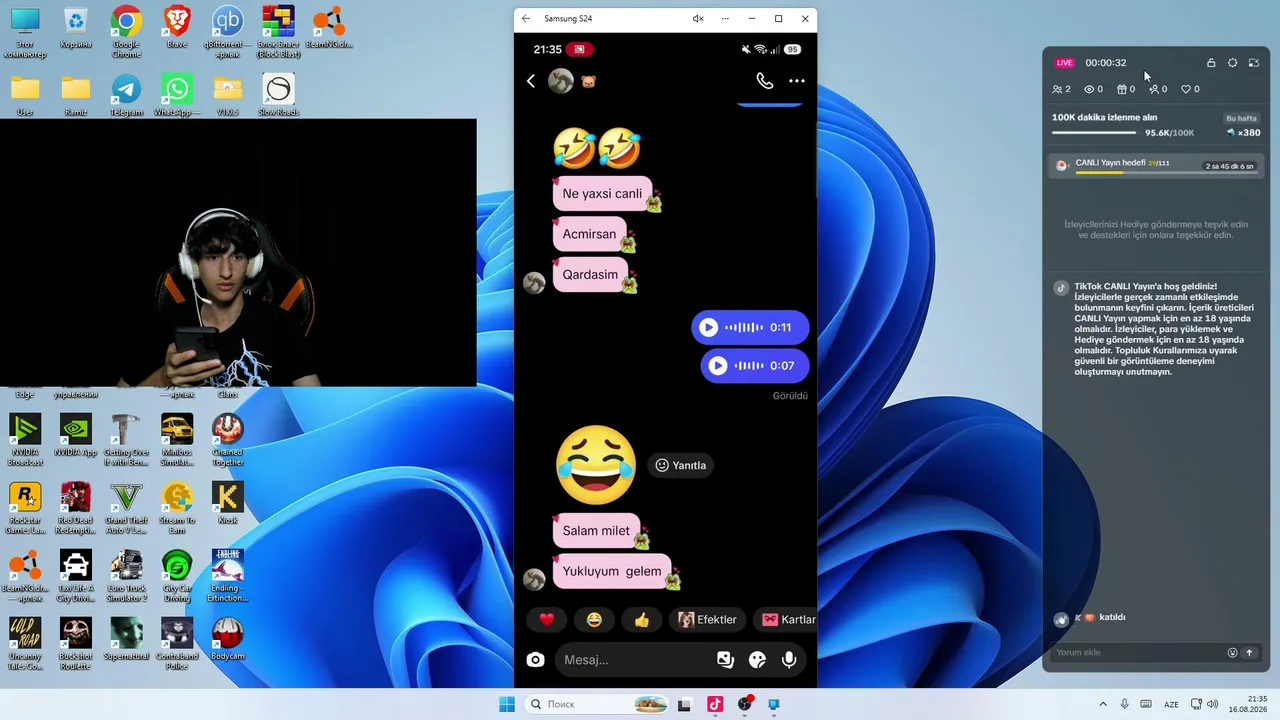
Task: Open the 'Bu hafta' period label
Action: (x=1241, y=118)
